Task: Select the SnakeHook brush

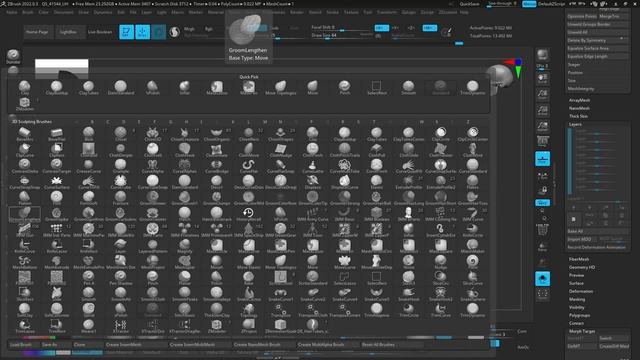Action: coord(408,294)
